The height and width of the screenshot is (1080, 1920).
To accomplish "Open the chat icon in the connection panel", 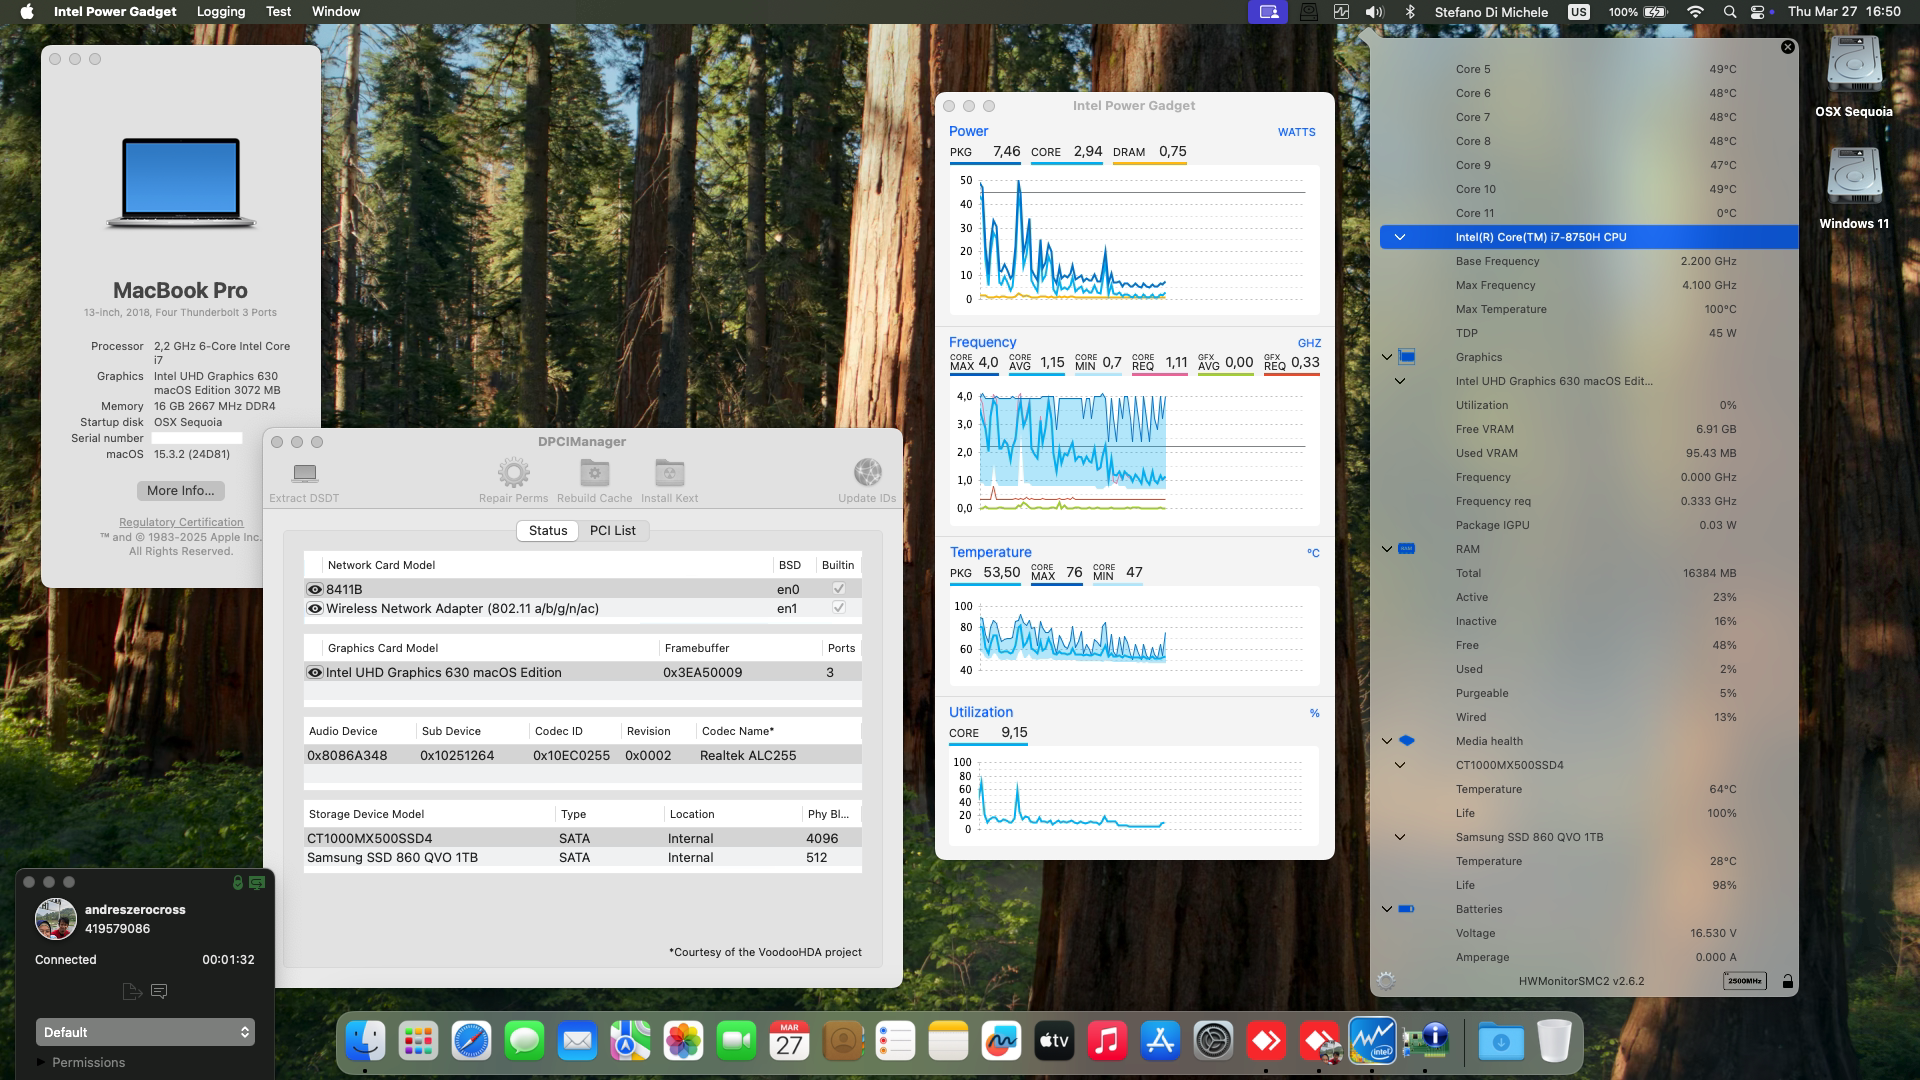I will 158,991.
